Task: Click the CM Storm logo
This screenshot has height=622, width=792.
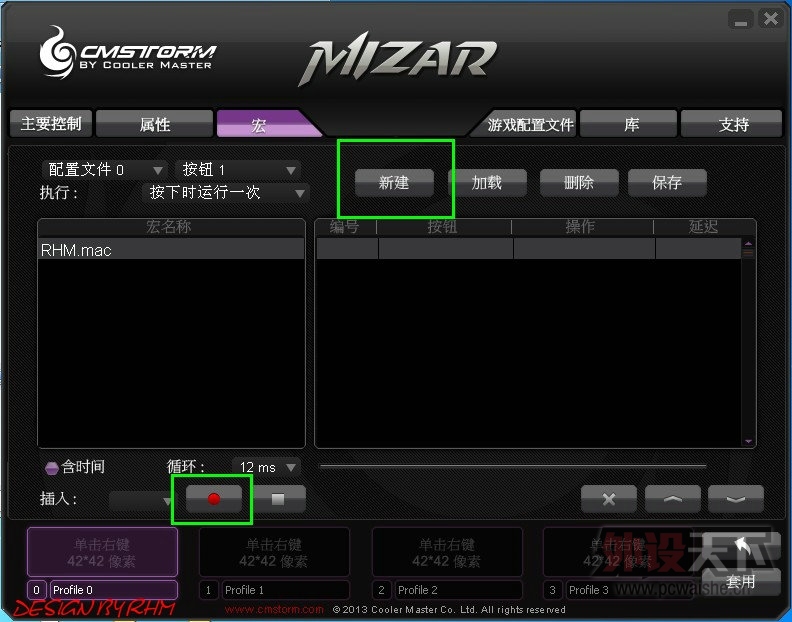Action: click(128, 53)
